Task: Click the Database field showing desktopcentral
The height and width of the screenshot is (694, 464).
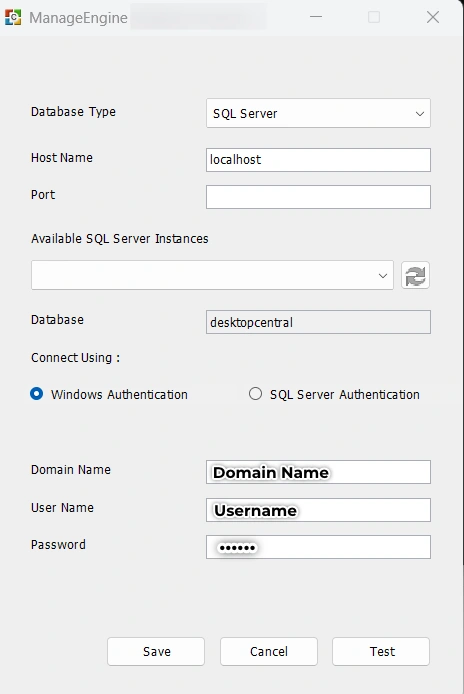Action: click(318, 322)
